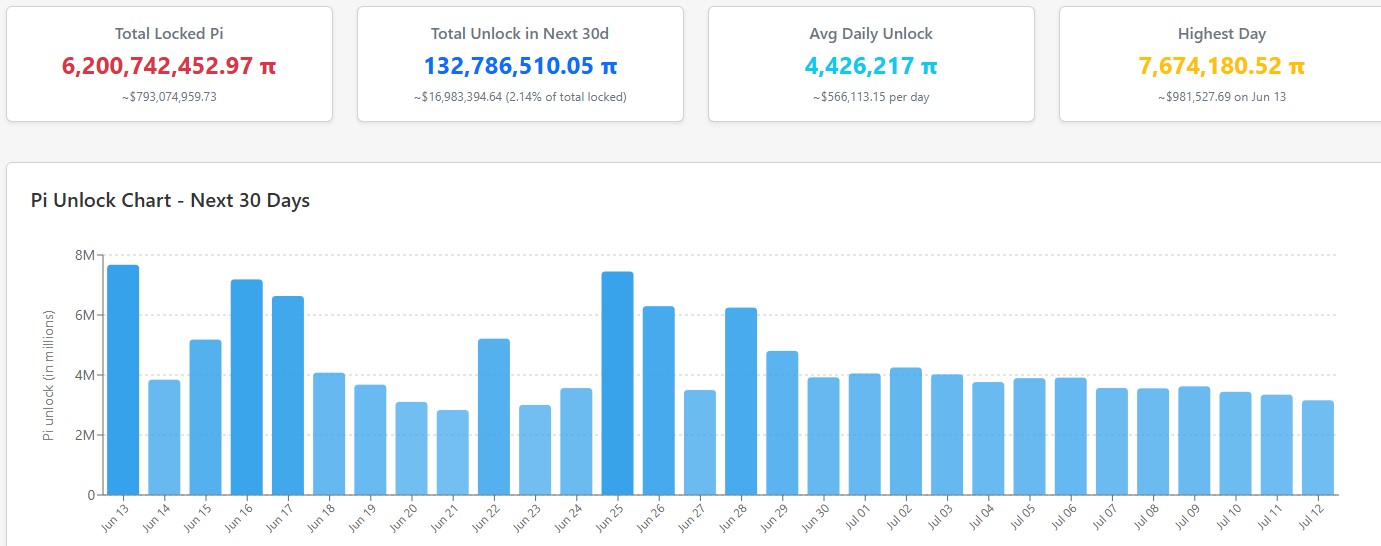Screen dimensions: 1381x546
Task: Open the Total Unlock in Next 30d card
Action: [520, 64]
